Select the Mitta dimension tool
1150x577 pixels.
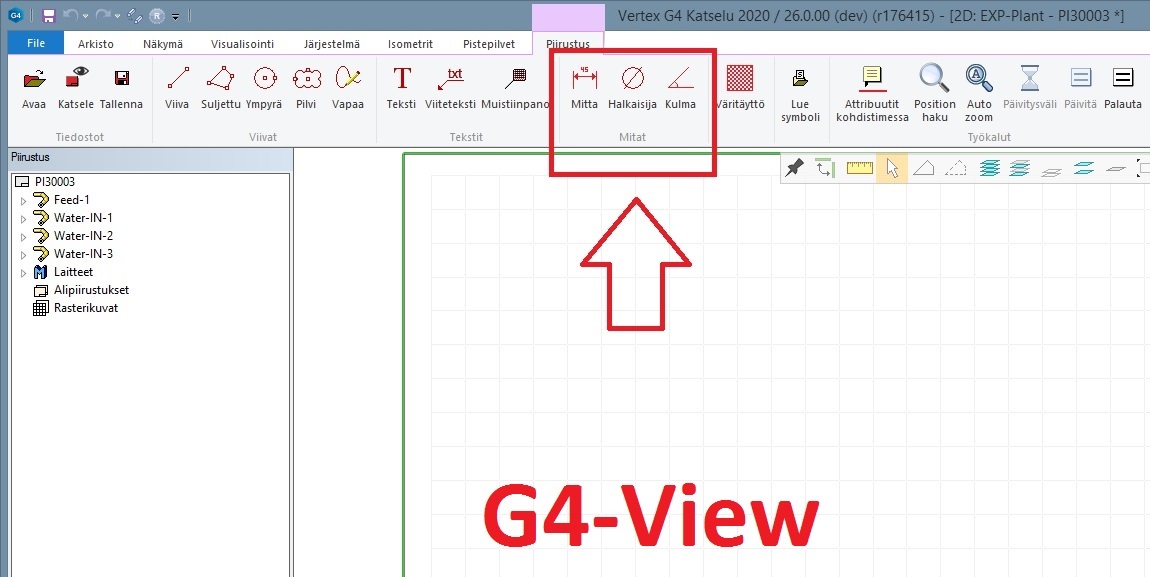(585, 78)
